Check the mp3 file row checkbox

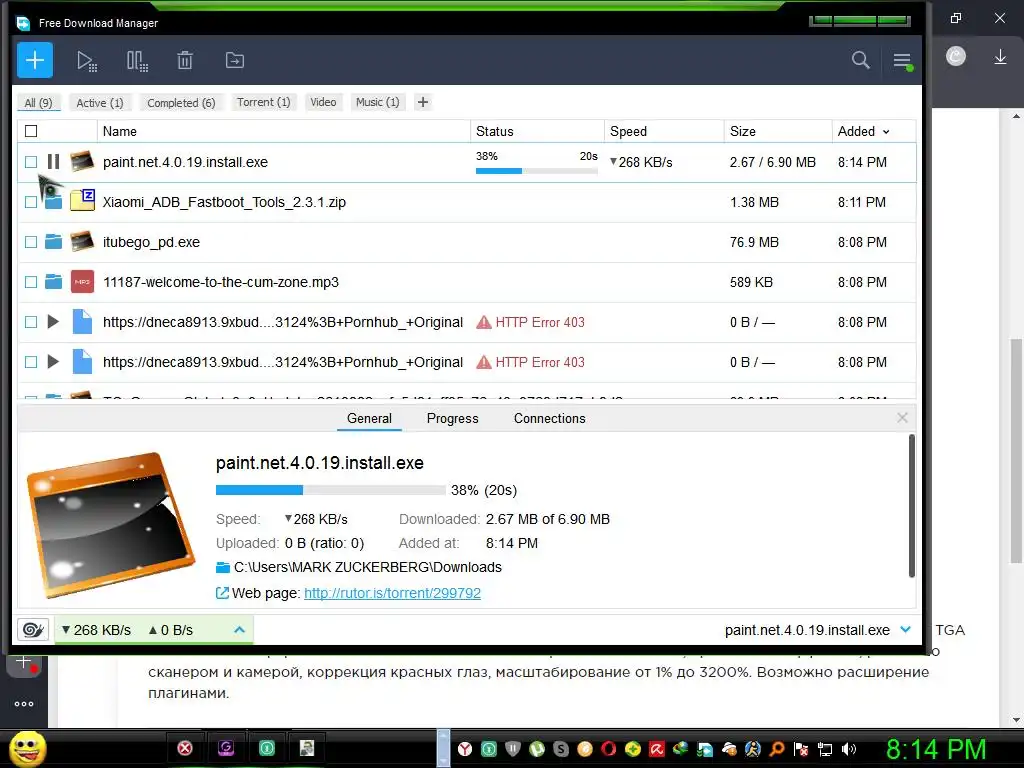[31, 281]
